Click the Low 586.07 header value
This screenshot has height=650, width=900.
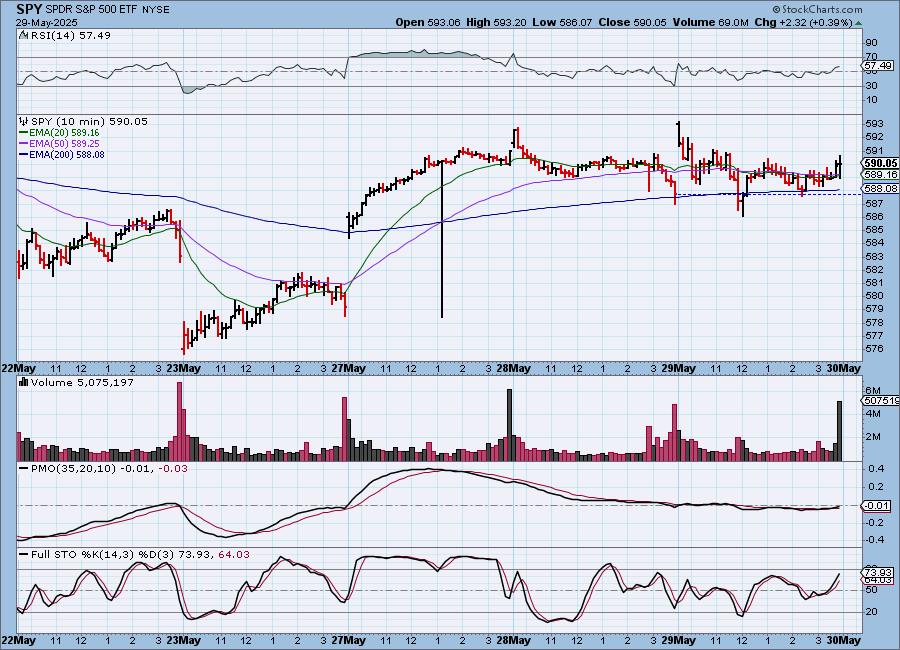(x=562, y=22)
